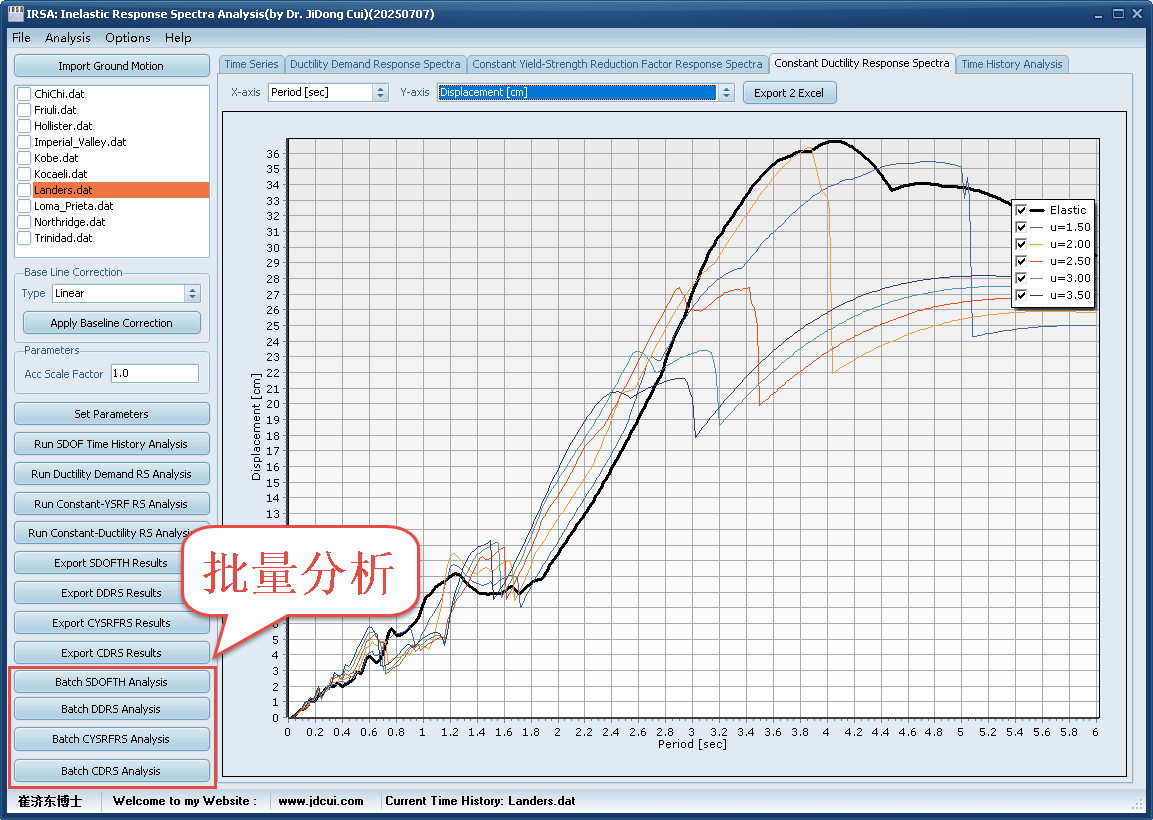Switch to Time History Analysis tab

pyautogui.click(x=1012, y=64)
